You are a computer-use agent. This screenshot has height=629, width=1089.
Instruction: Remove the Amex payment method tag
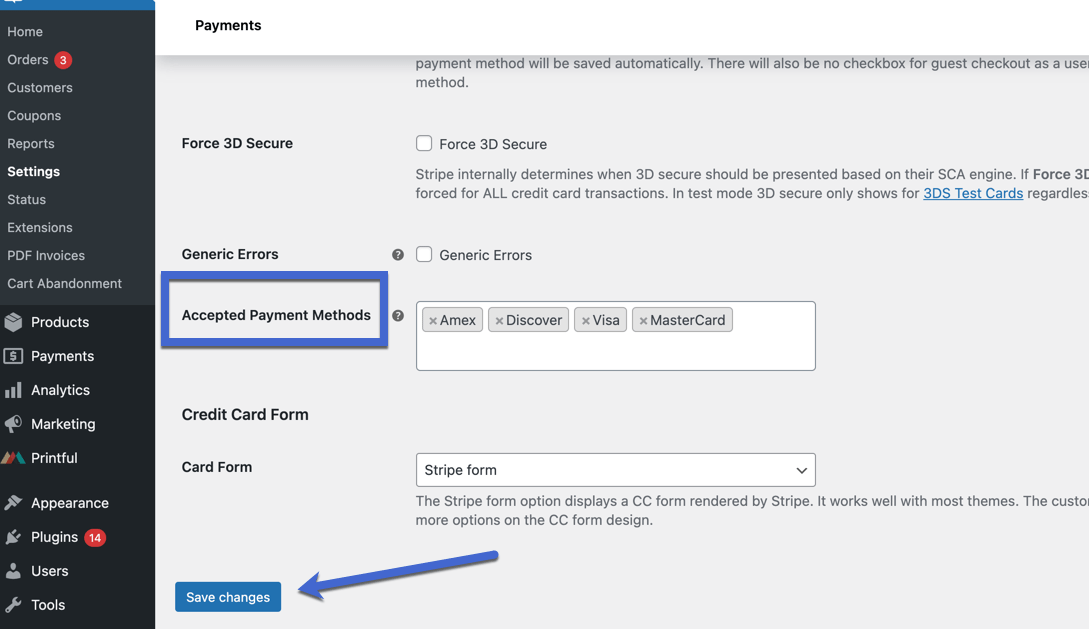[x=433, y=321]
